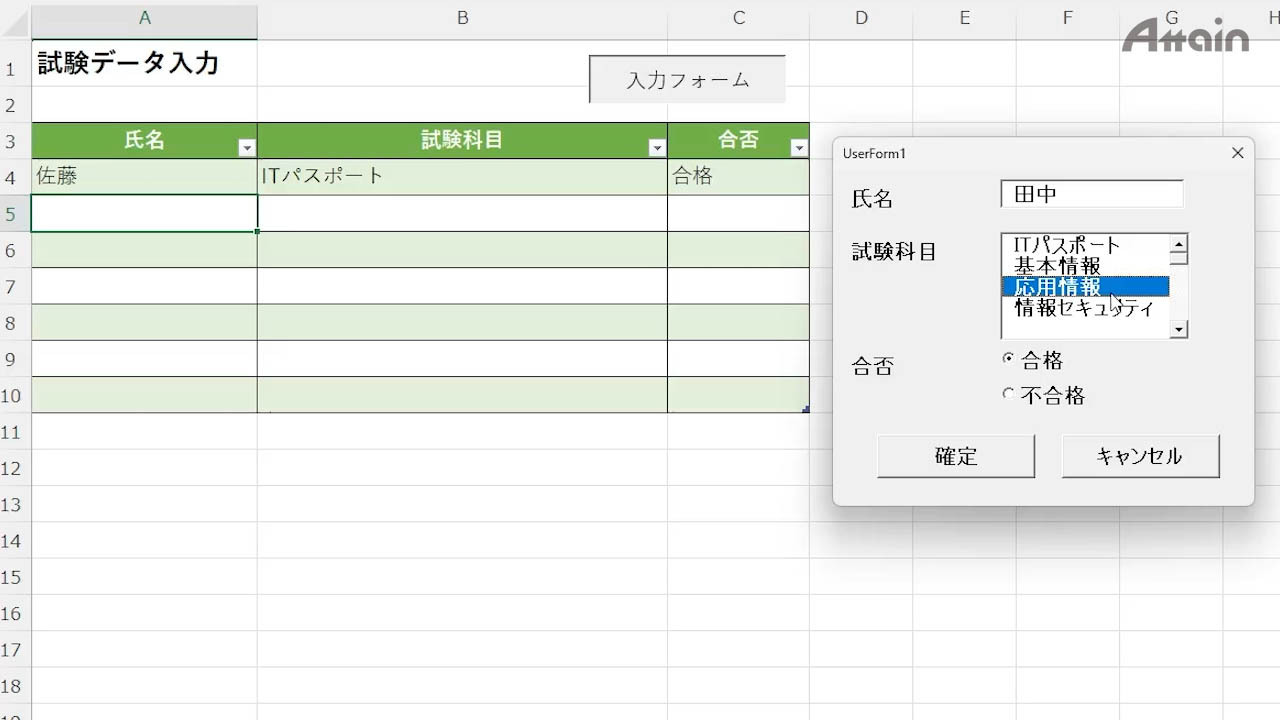Open the 合否 column filter dropdown

(x=798, y=148)
